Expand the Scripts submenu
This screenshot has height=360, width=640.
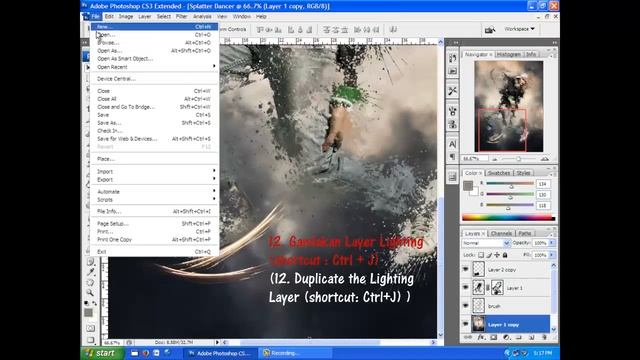click(x=155, y=200)
